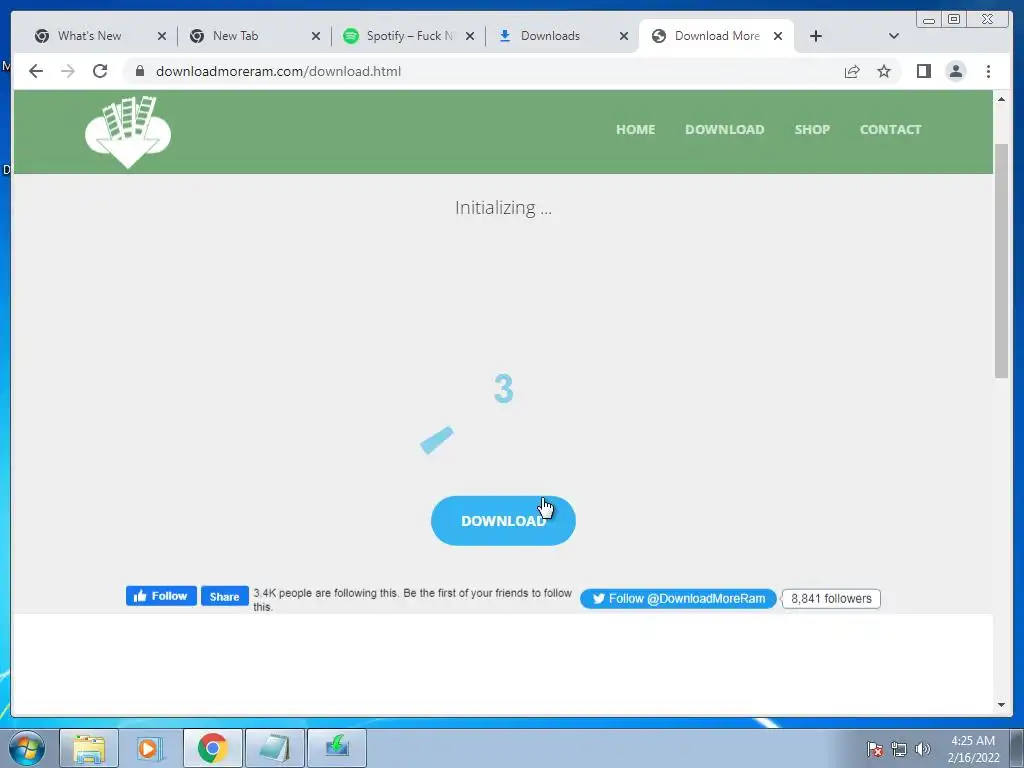Open the HOME nav link
This screenshot has height=768, width=1024.
(x=635, y=129)
